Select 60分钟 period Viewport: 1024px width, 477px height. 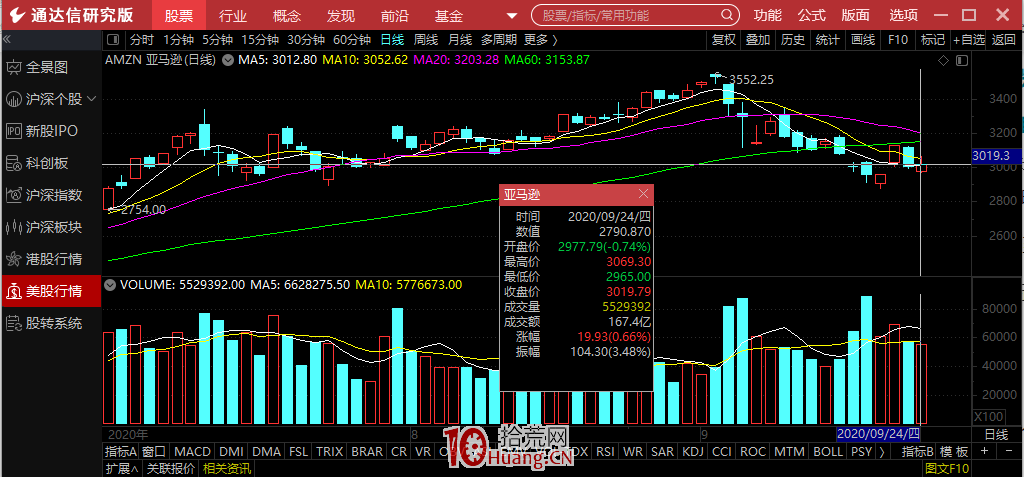351,40
